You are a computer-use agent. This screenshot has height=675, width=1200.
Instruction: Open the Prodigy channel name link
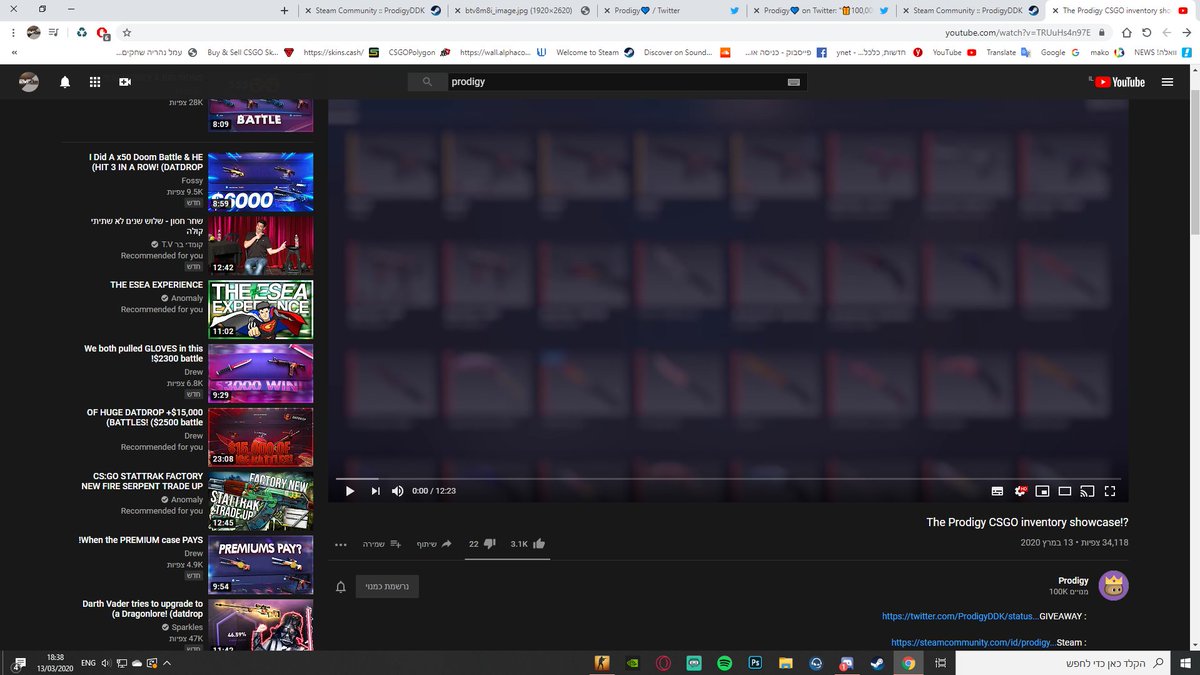pos(1073,580)
